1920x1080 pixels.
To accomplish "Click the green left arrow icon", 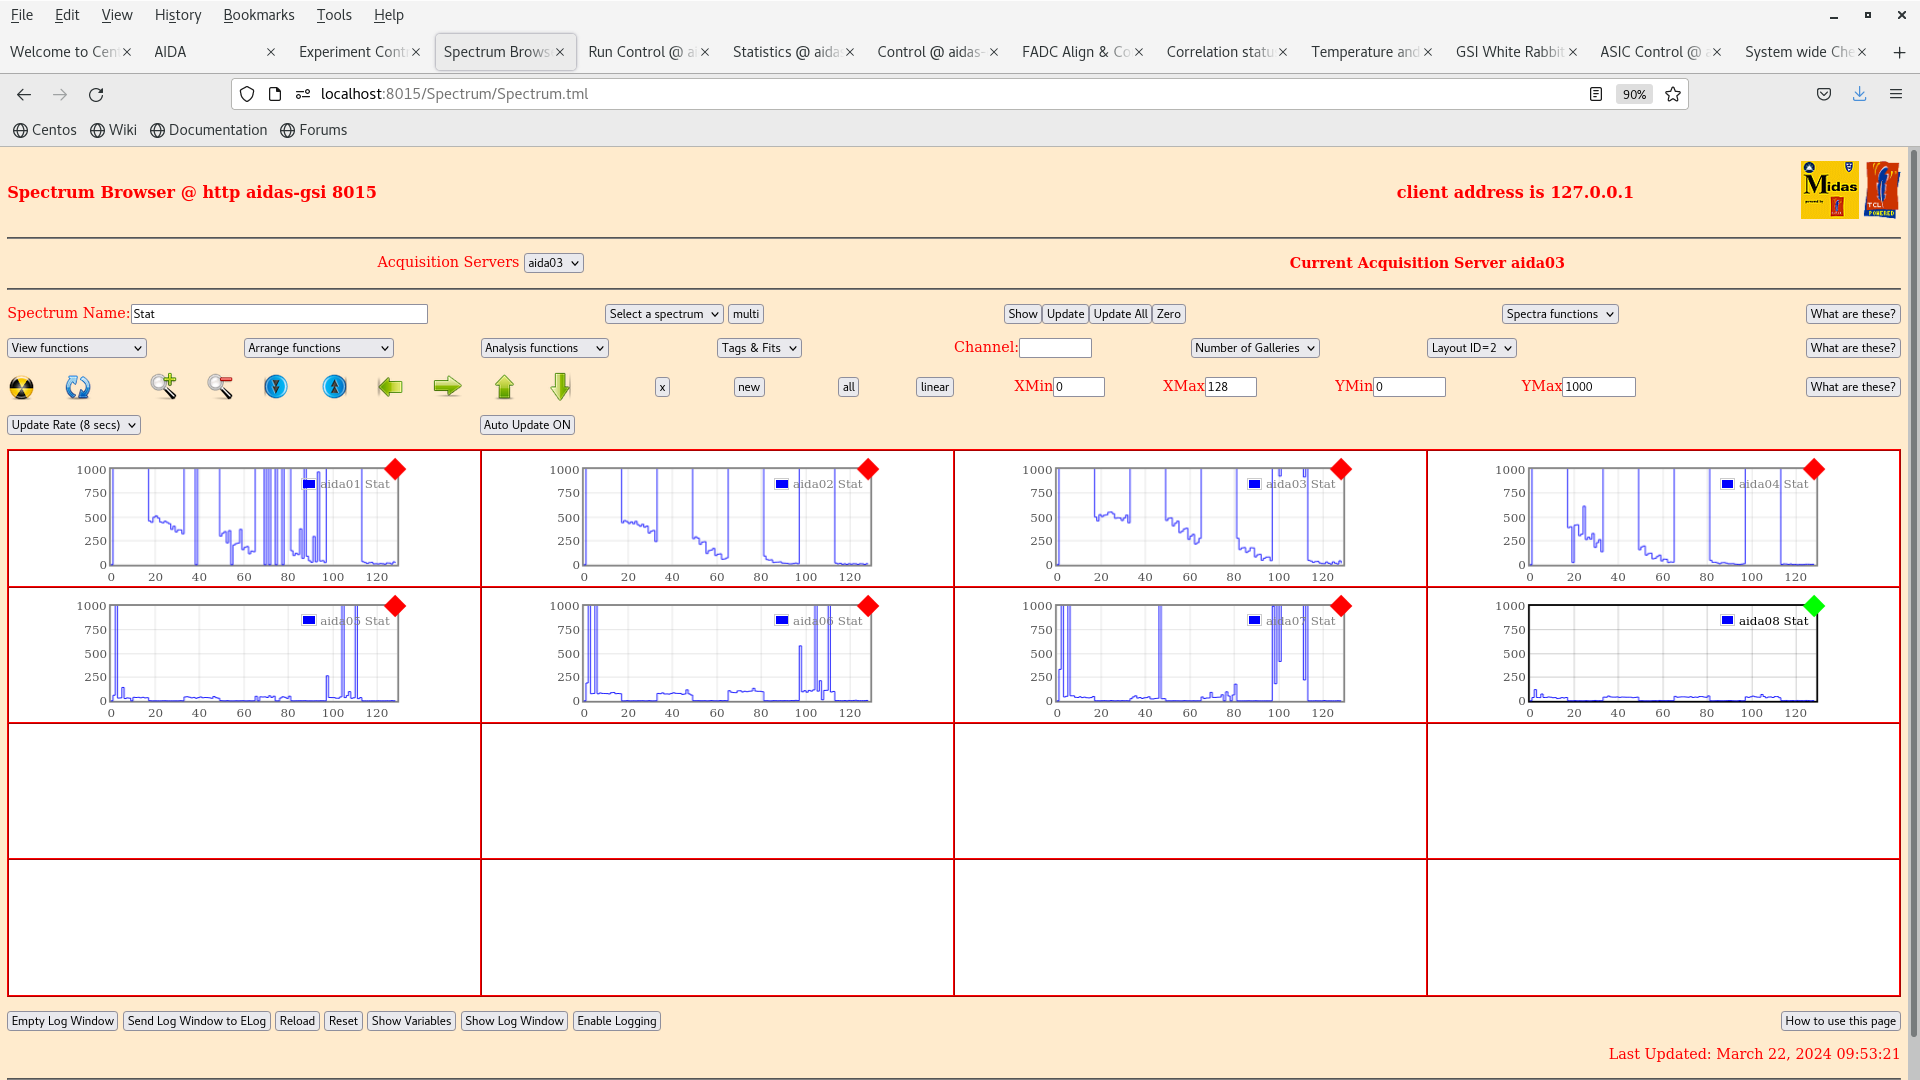I will [x=390, y=387].
